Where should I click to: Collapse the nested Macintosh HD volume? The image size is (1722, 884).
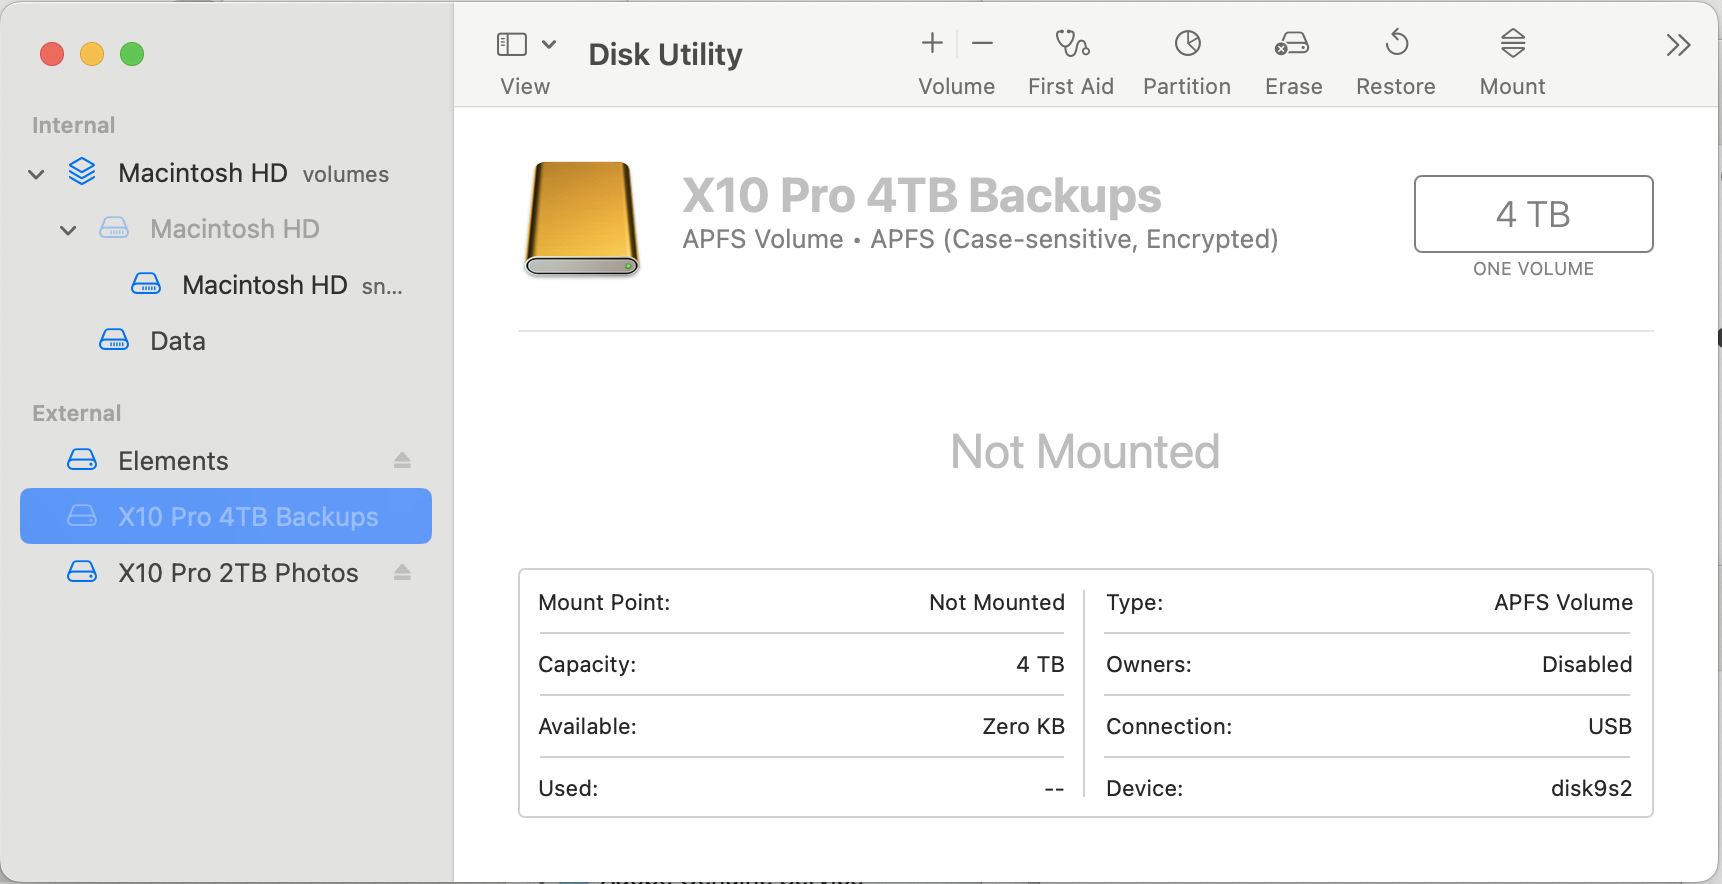(x=68, y=230)
